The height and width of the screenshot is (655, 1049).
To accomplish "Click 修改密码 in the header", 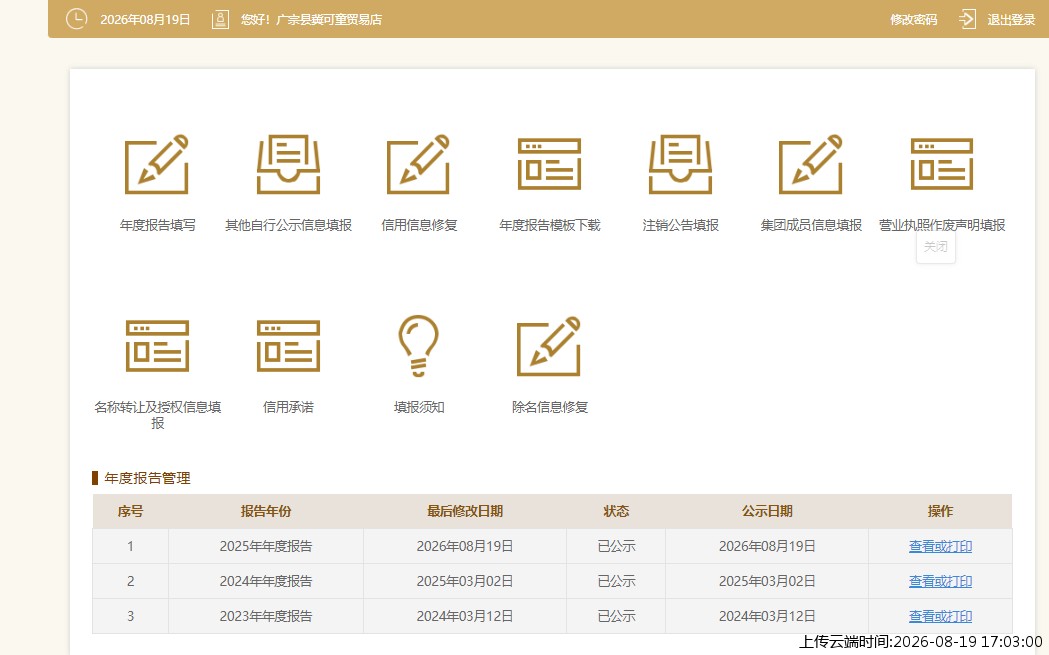I will pos(913,19).
